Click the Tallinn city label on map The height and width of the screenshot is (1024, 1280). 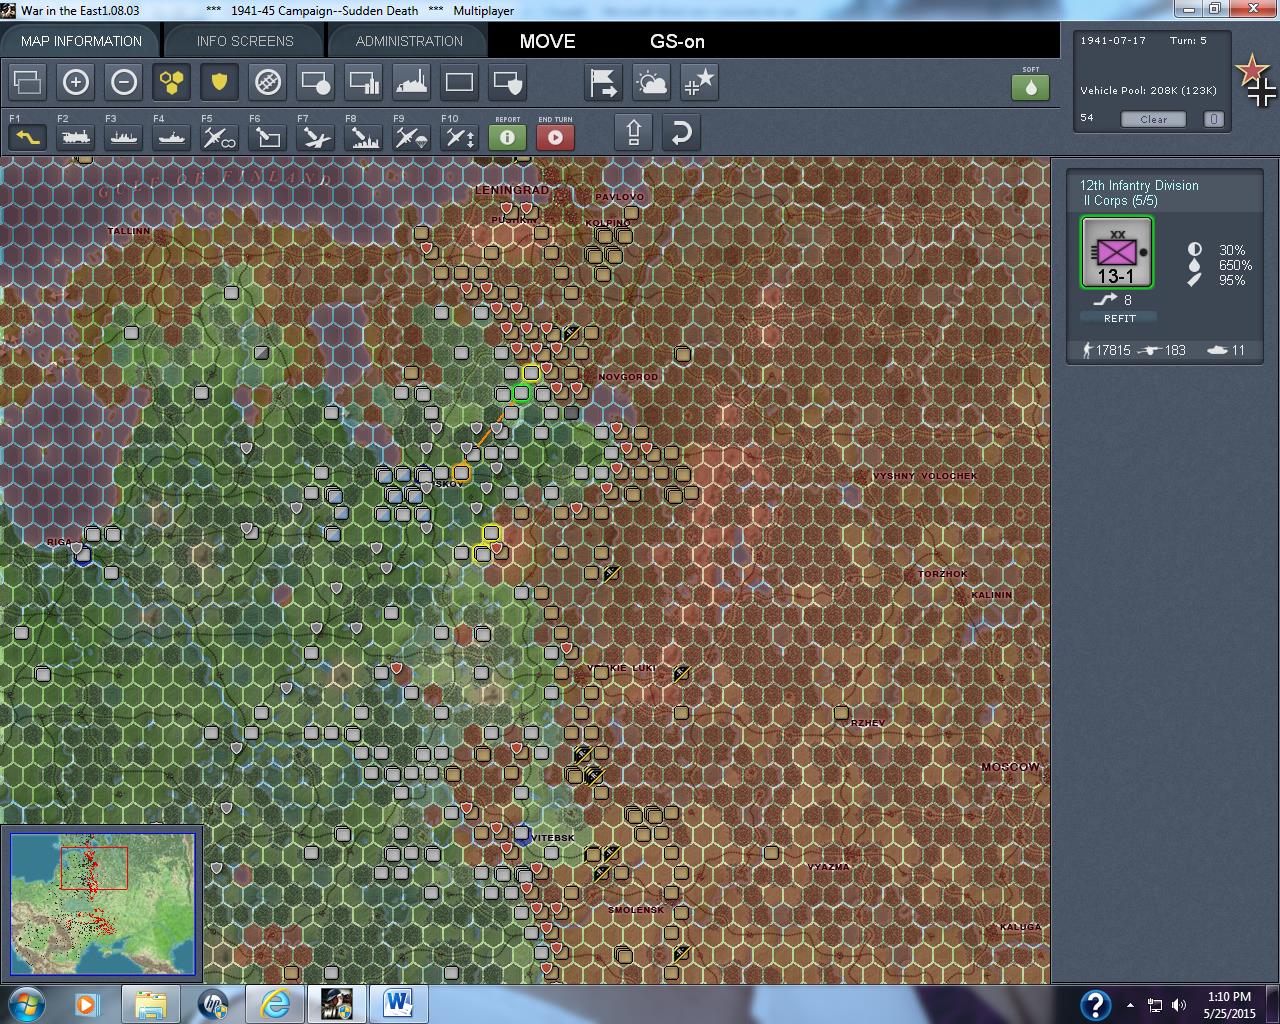click(128, 231)
